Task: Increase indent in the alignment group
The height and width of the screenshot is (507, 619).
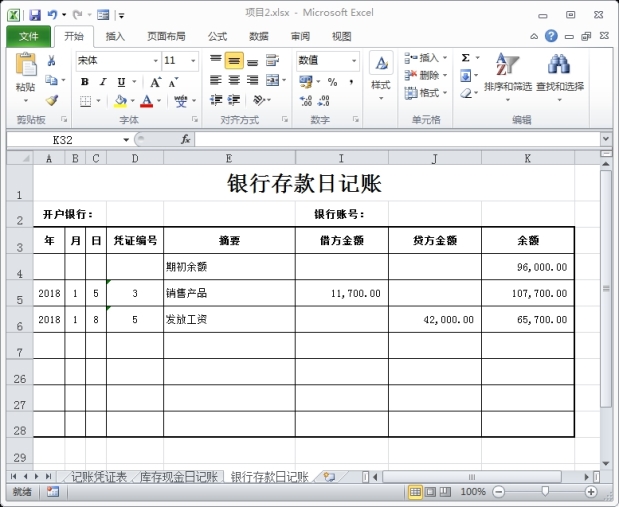Action: click(x=234, y=100)
